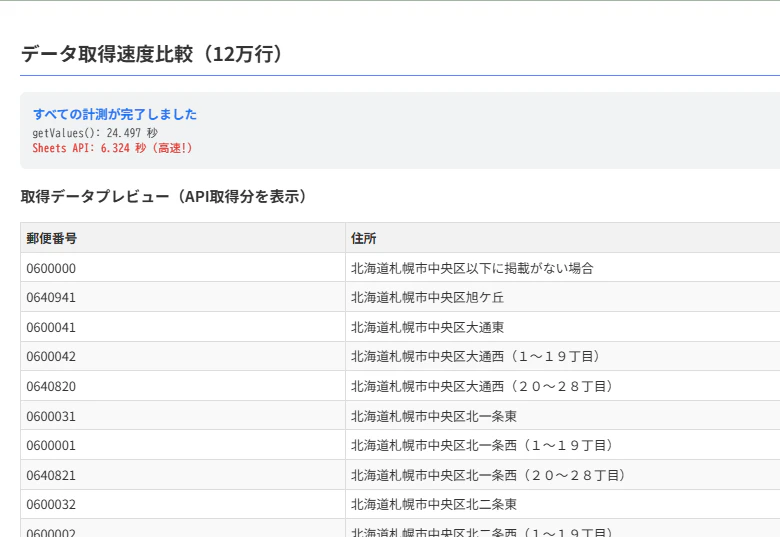The width and height of the screenshot is (780, 537).
Task: Select postal code cell 0640821
Action: click(183, 475)
